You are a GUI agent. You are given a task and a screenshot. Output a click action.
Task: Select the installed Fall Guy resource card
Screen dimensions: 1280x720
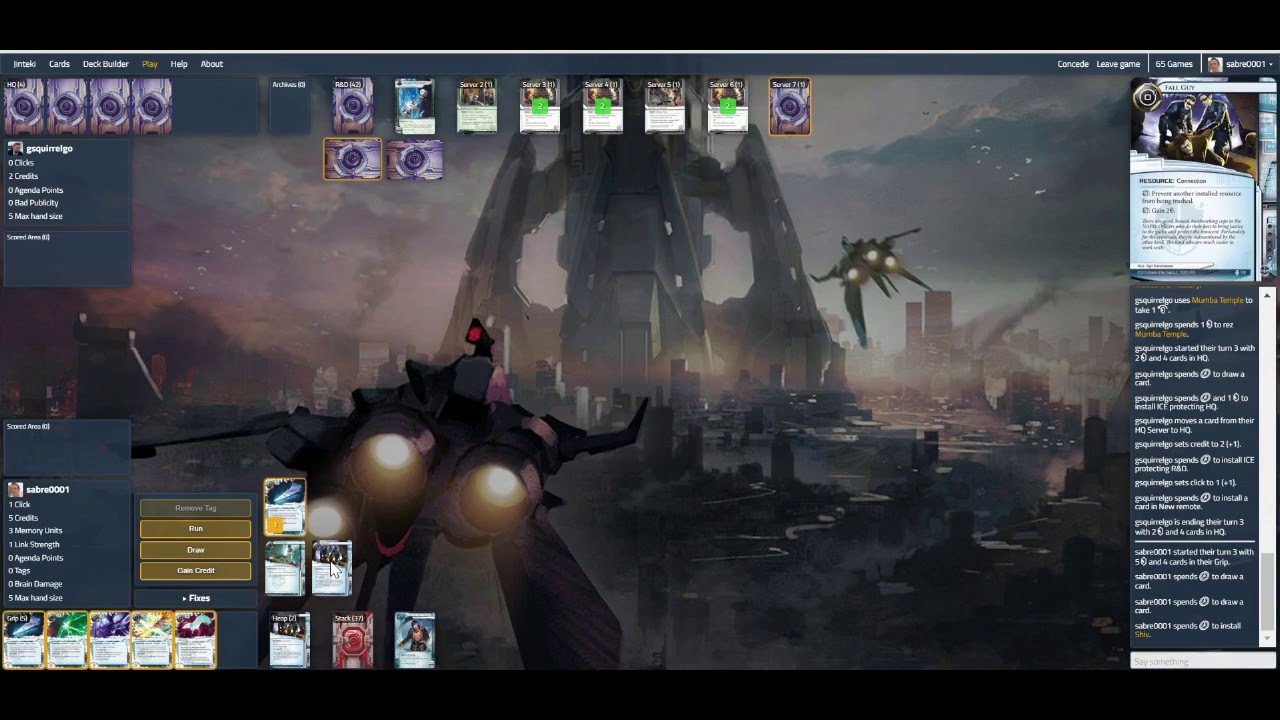tap(332, 568)
